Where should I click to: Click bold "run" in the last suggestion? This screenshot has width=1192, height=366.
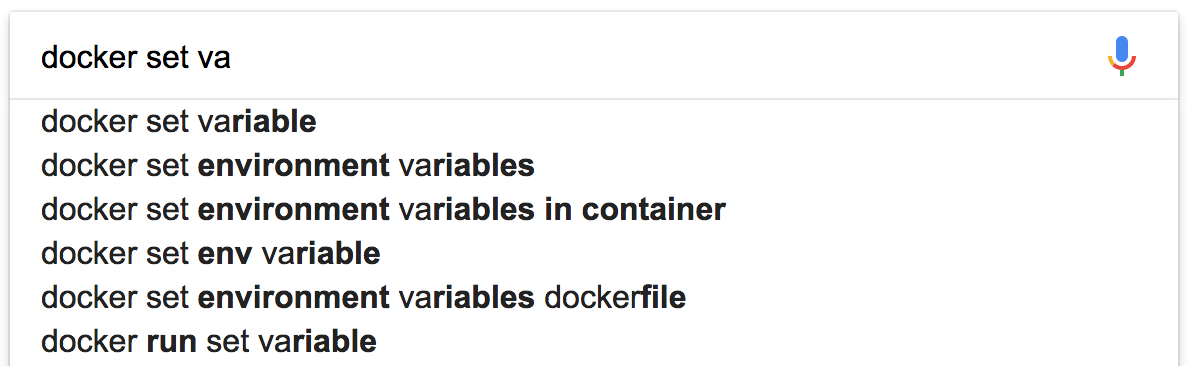[171, 342]
